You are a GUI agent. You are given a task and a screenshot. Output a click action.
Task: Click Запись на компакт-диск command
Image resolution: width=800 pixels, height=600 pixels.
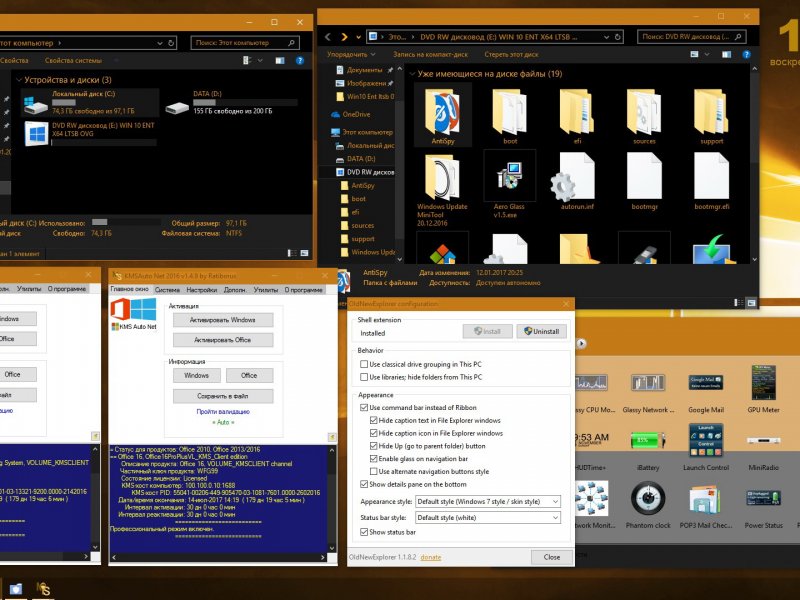pyautogui.click(x=430, y=55)
